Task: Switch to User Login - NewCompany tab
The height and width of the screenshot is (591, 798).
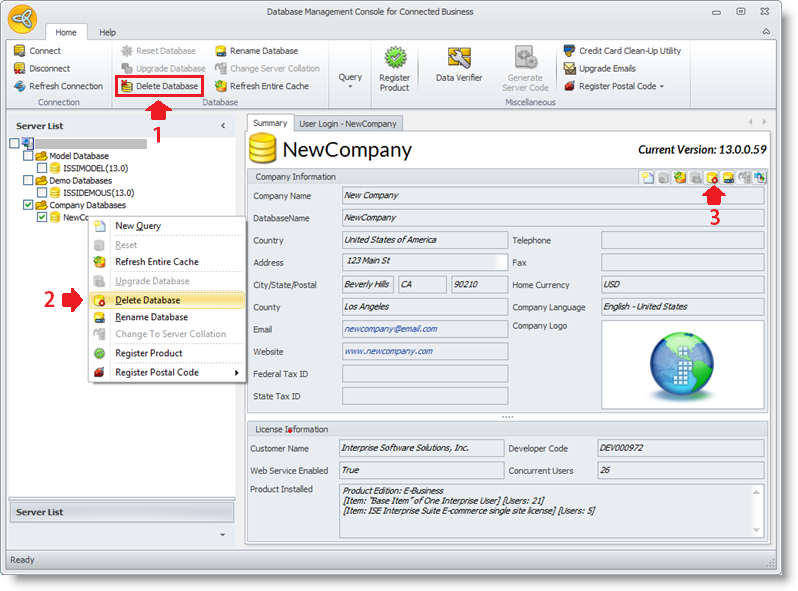Action: (348, 124)
